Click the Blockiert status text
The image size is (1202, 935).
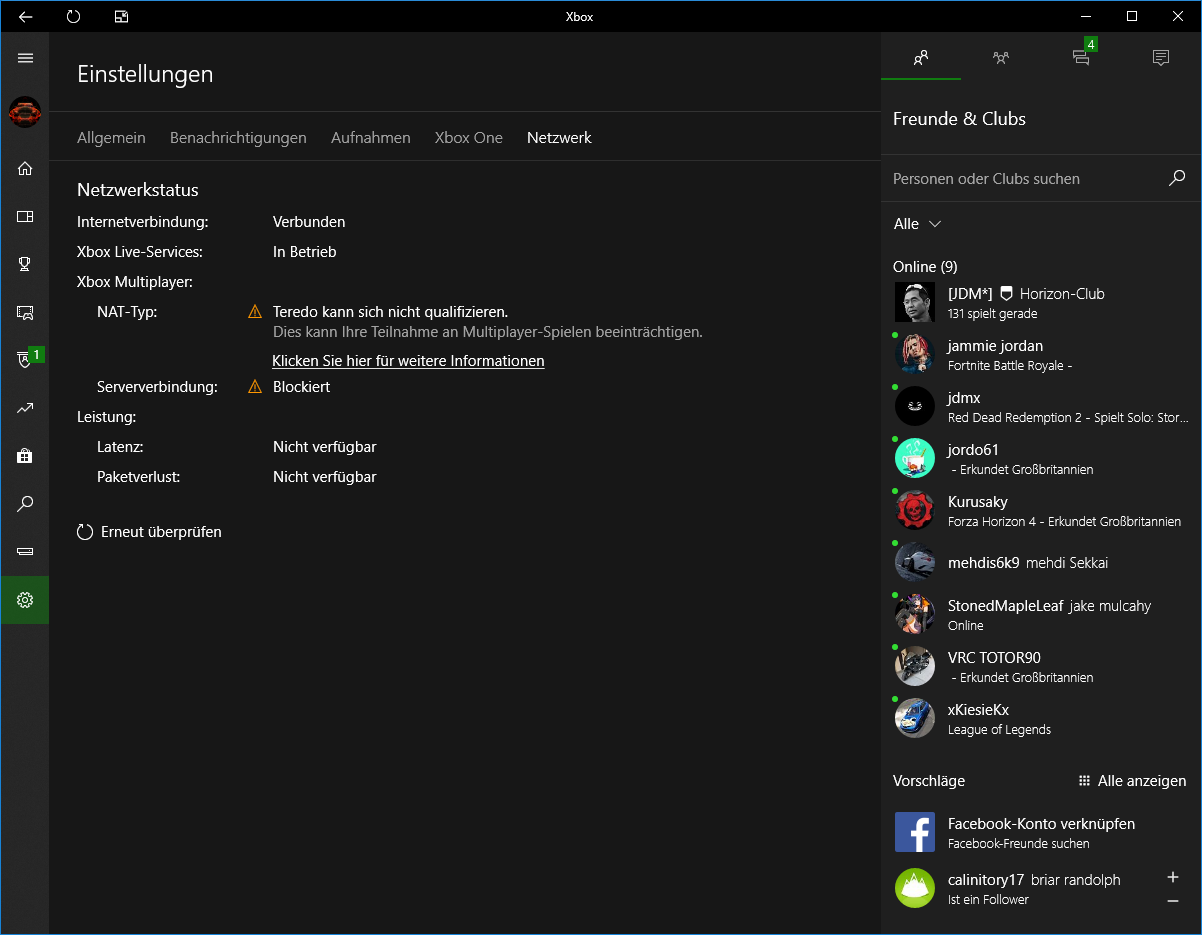pyautogui.click(x=301, y=387)
